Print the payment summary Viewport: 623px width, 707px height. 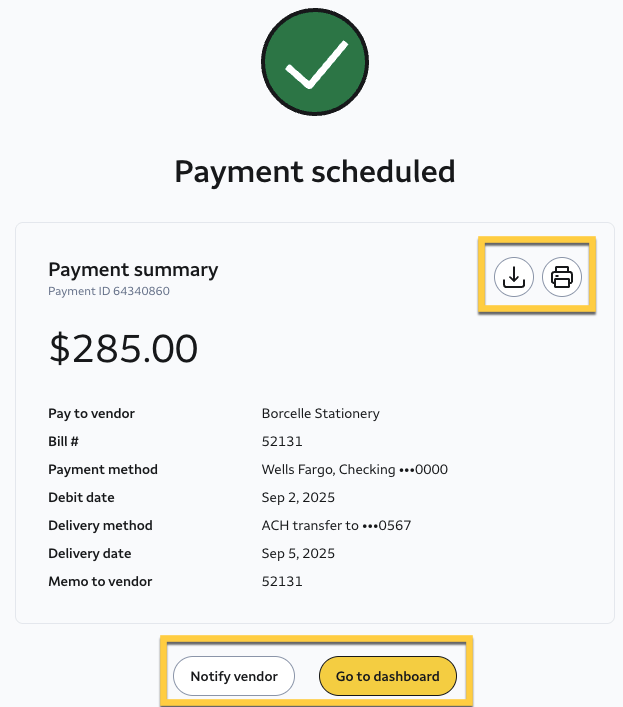point(562,277)
